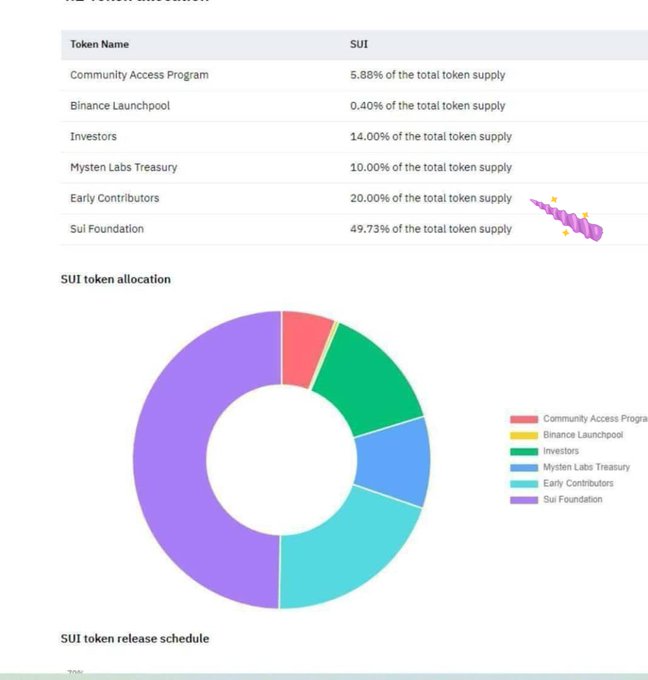Click '10.00% of the total token supply'
648x680 pixels.
pyautogui.click(x=431, y=167)
